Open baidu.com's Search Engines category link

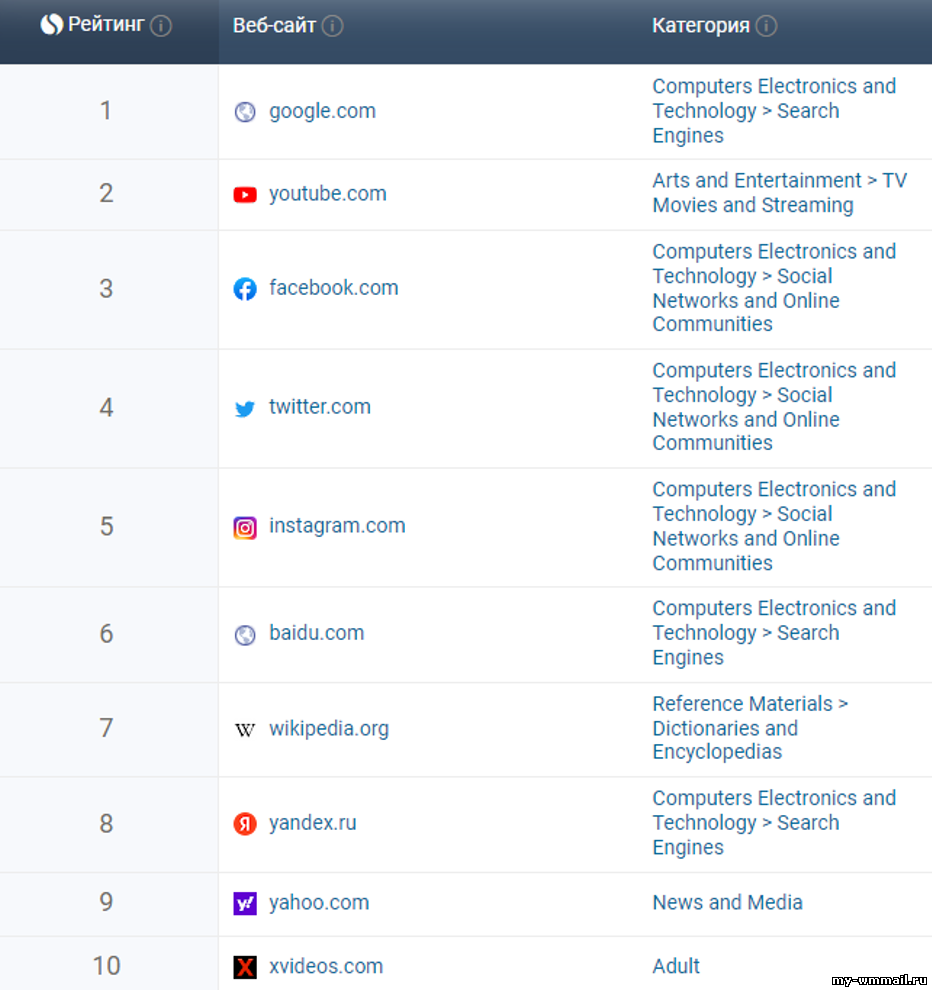(774, 633)
